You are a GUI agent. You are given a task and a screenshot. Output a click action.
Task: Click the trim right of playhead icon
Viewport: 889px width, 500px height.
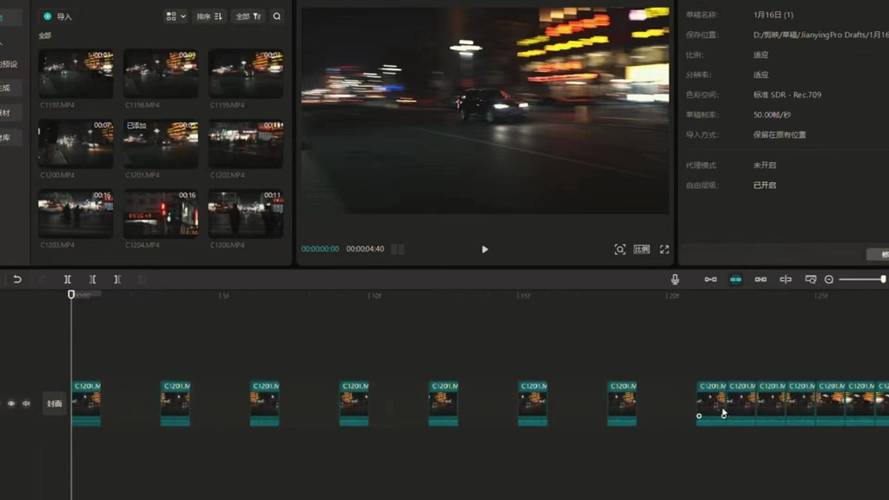point(117,280)
